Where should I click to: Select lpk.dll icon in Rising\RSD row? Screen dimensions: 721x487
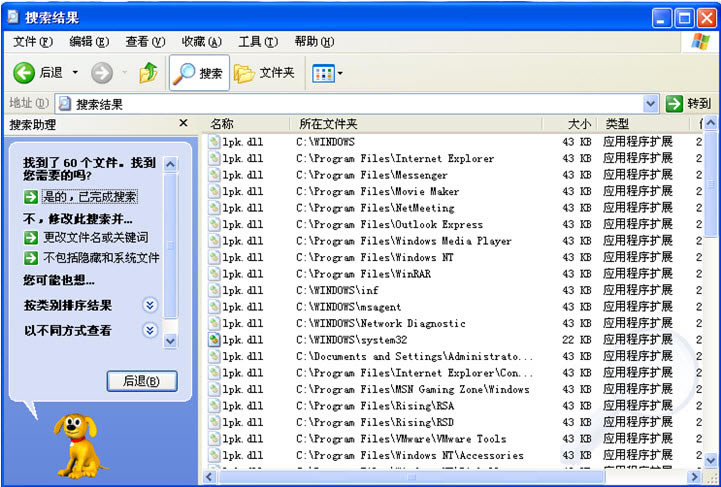click(214, 422)
